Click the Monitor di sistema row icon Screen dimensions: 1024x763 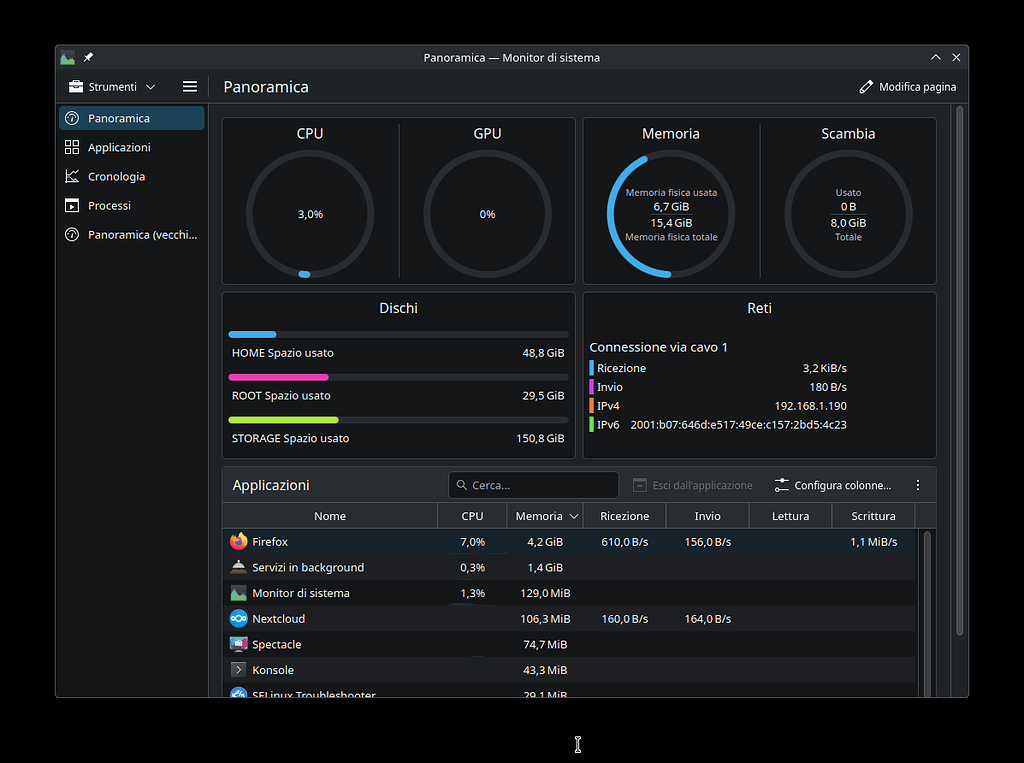coord(237,592)
